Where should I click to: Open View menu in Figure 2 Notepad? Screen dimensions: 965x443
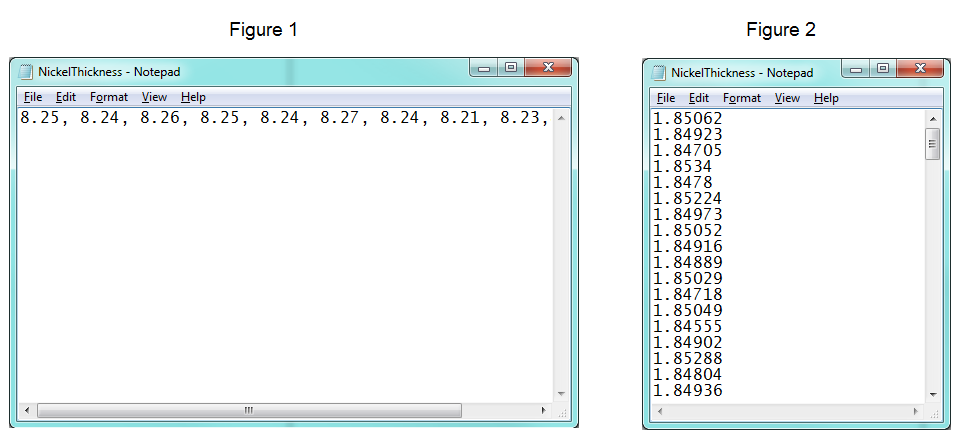pyautogui.click(x=787, y=98)
